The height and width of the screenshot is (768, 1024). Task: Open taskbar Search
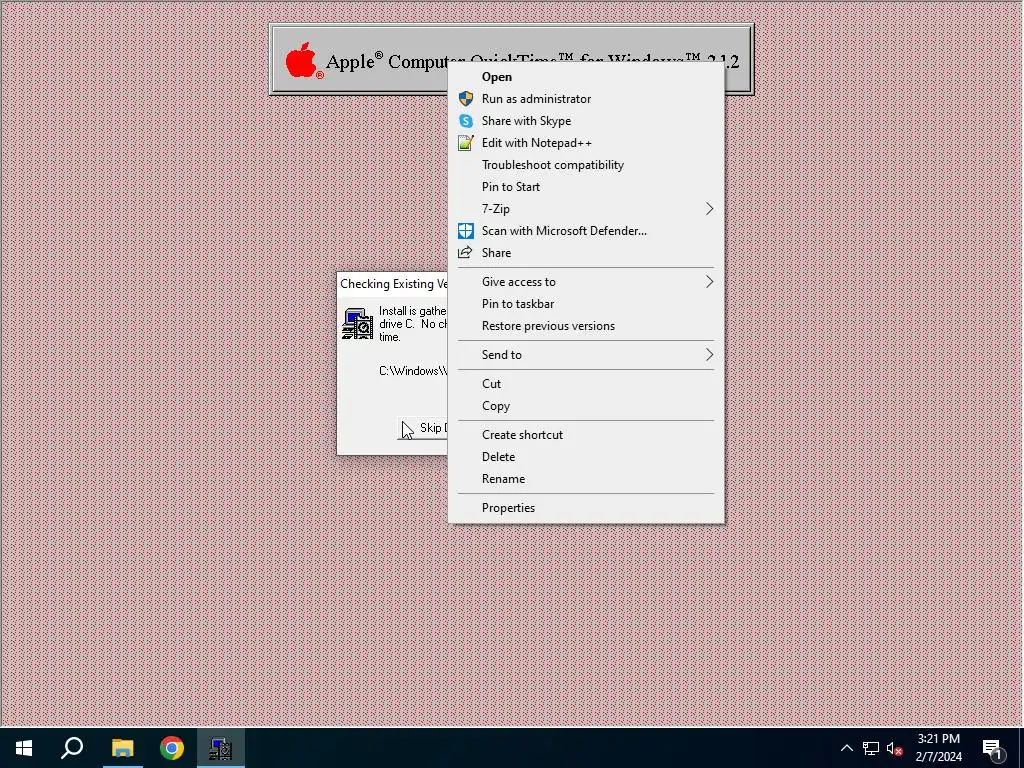[72, 748]
